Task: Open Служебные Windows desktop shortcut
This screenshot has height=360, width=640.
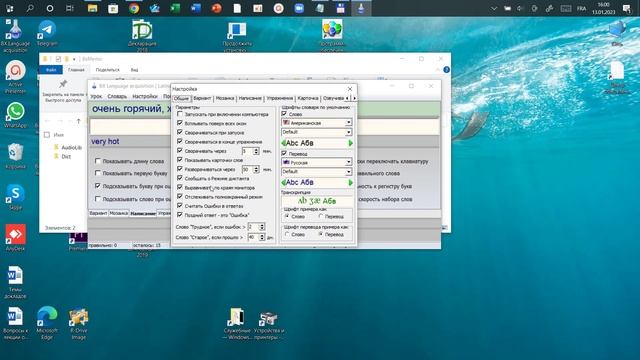Action: [x=237, y=324]
